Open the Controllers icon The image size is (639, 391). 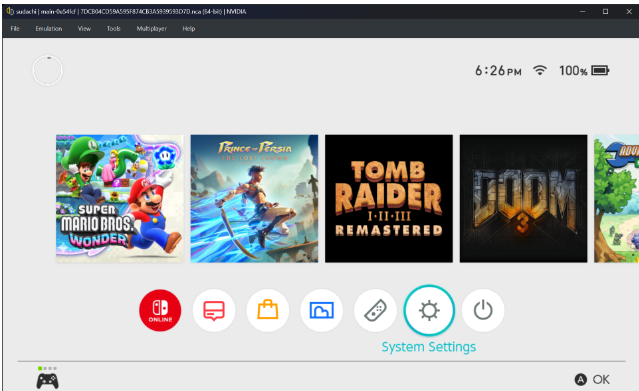click(x=375, y=310)
